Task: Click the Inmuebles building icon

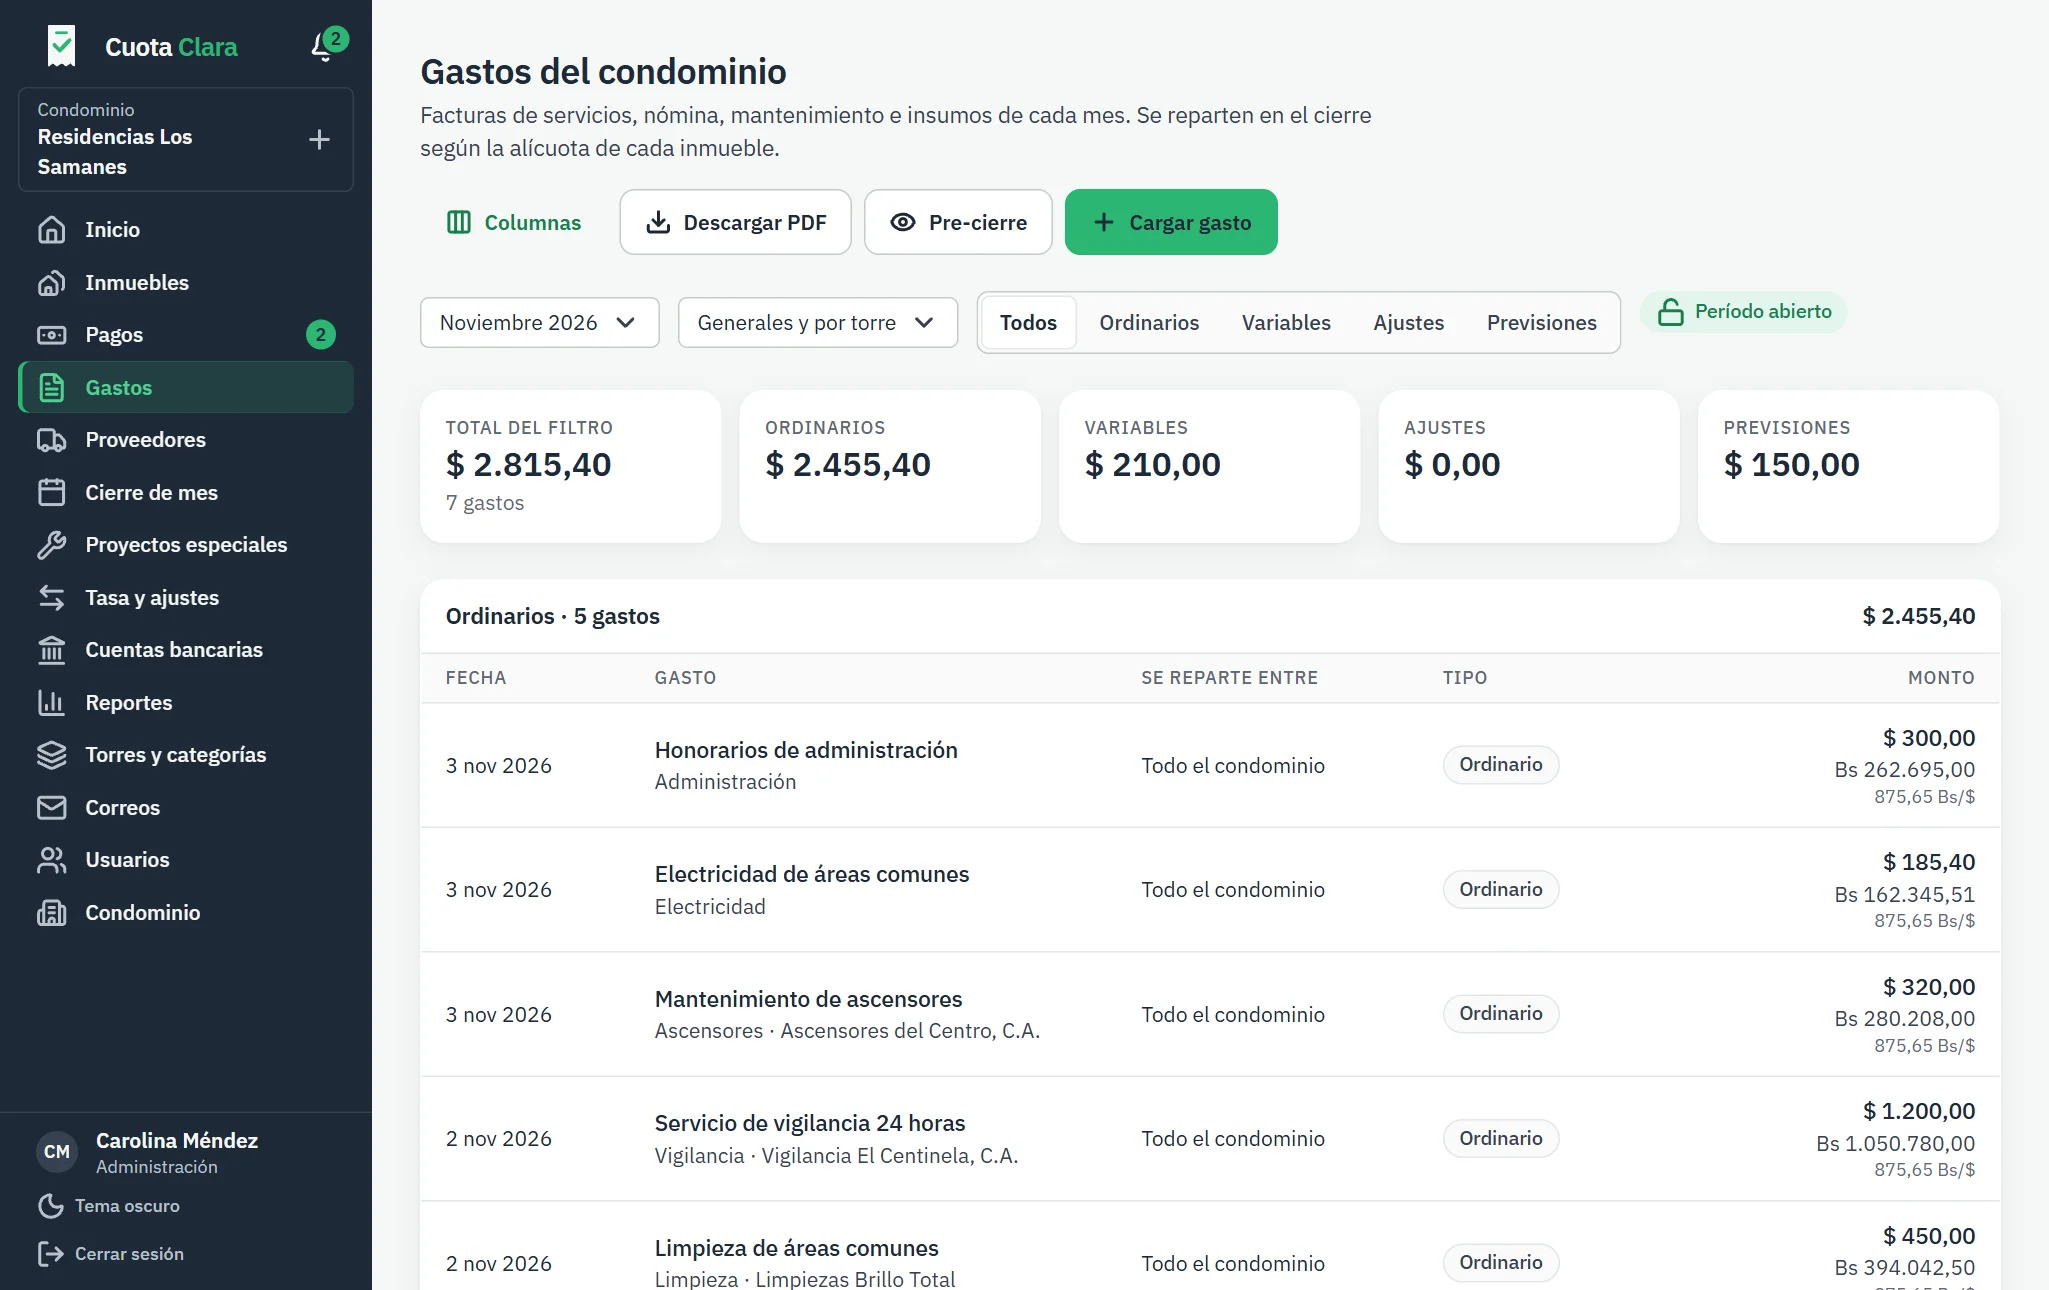Action: pos(51,283)
